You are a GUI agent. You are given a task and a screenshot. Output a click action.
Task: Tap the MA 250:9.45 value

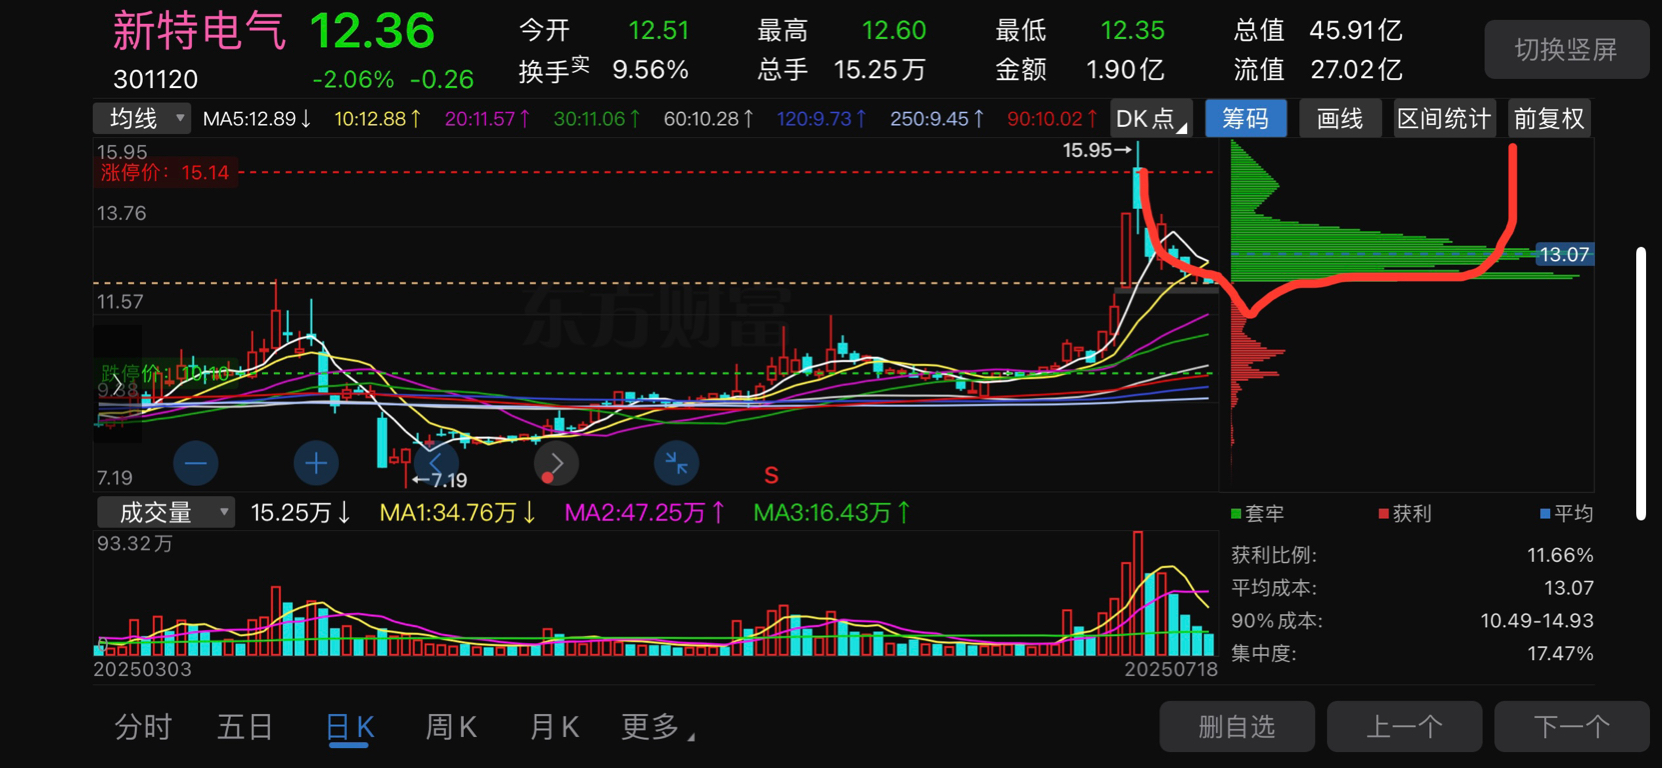tap(937, 119)
